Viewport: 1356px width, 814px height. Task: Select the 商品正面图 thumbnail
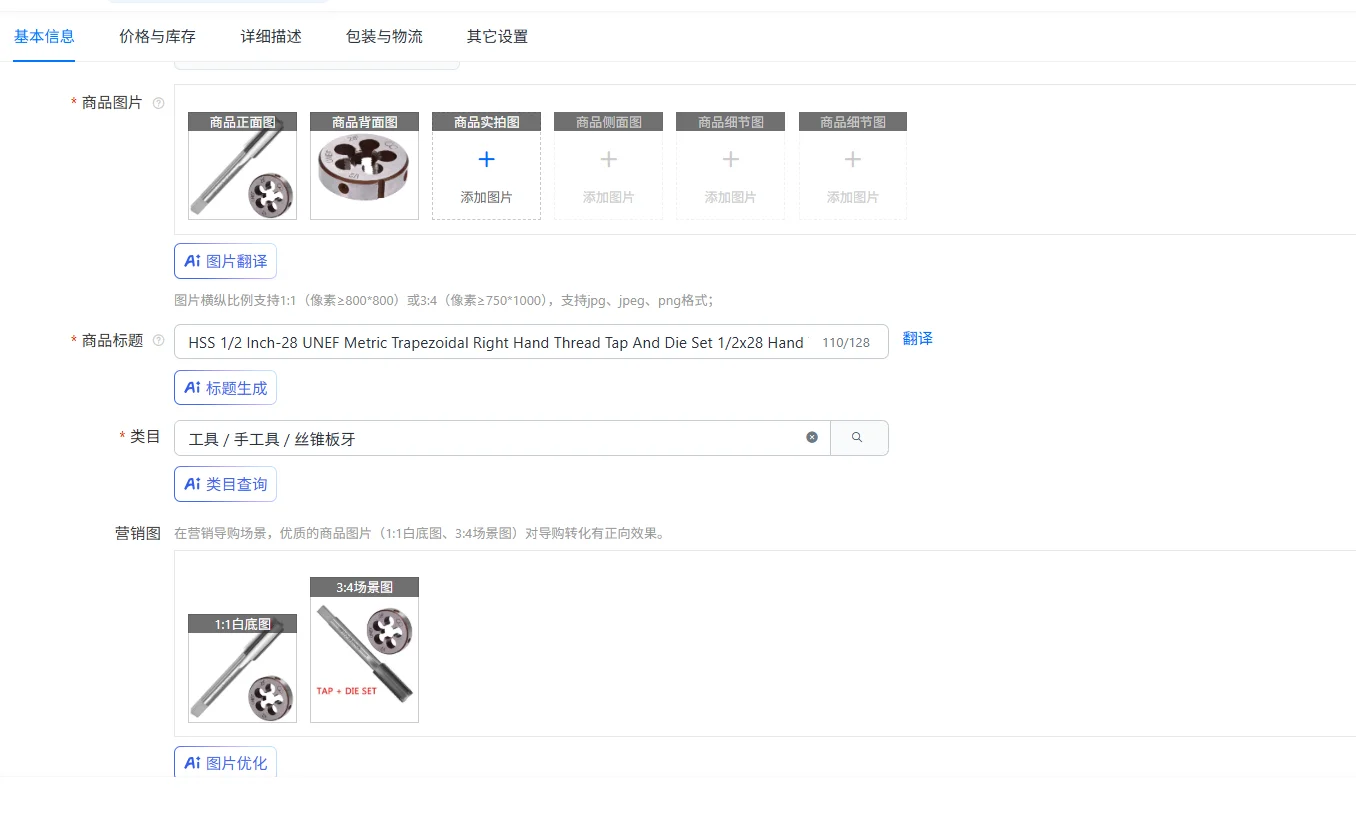(x=242, y=166)
